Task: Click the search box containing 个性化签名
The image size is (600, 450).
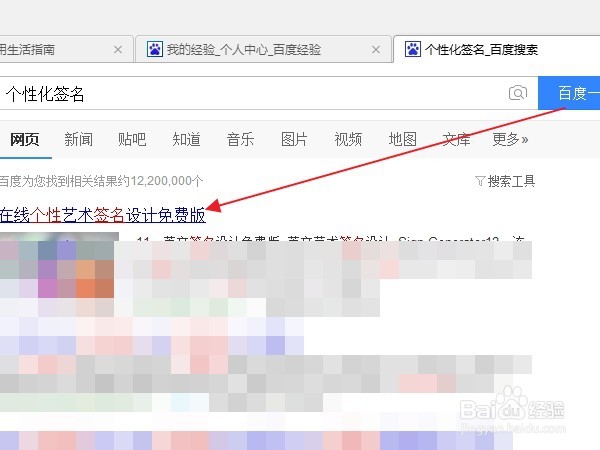Action: (269, 93)
